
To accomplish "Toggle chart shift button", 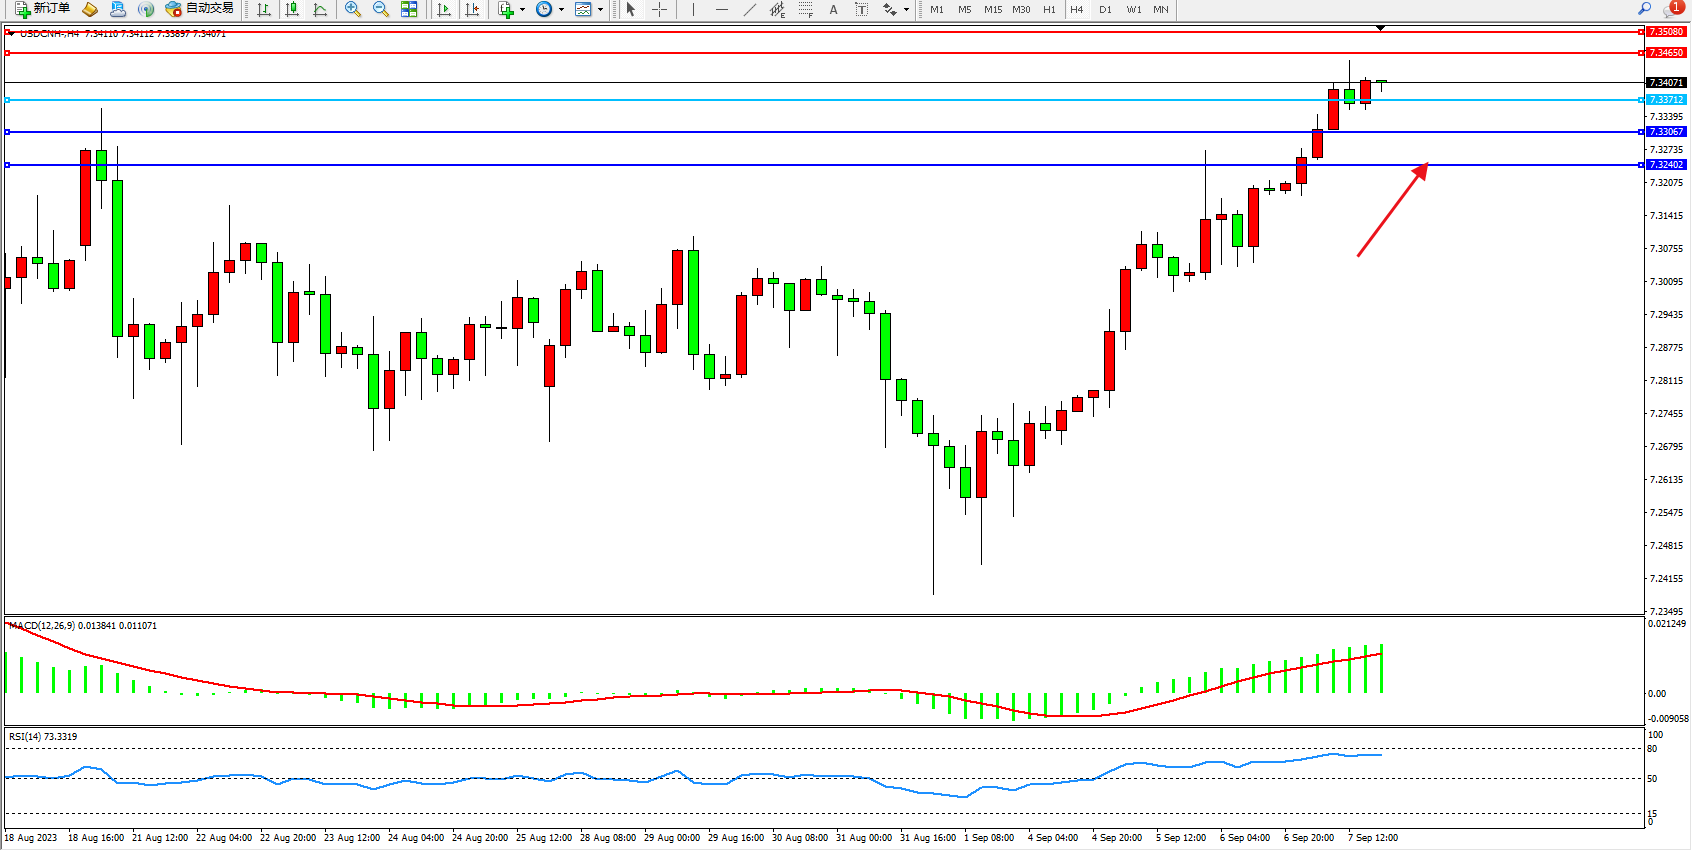I will click(x=472, y=10).
